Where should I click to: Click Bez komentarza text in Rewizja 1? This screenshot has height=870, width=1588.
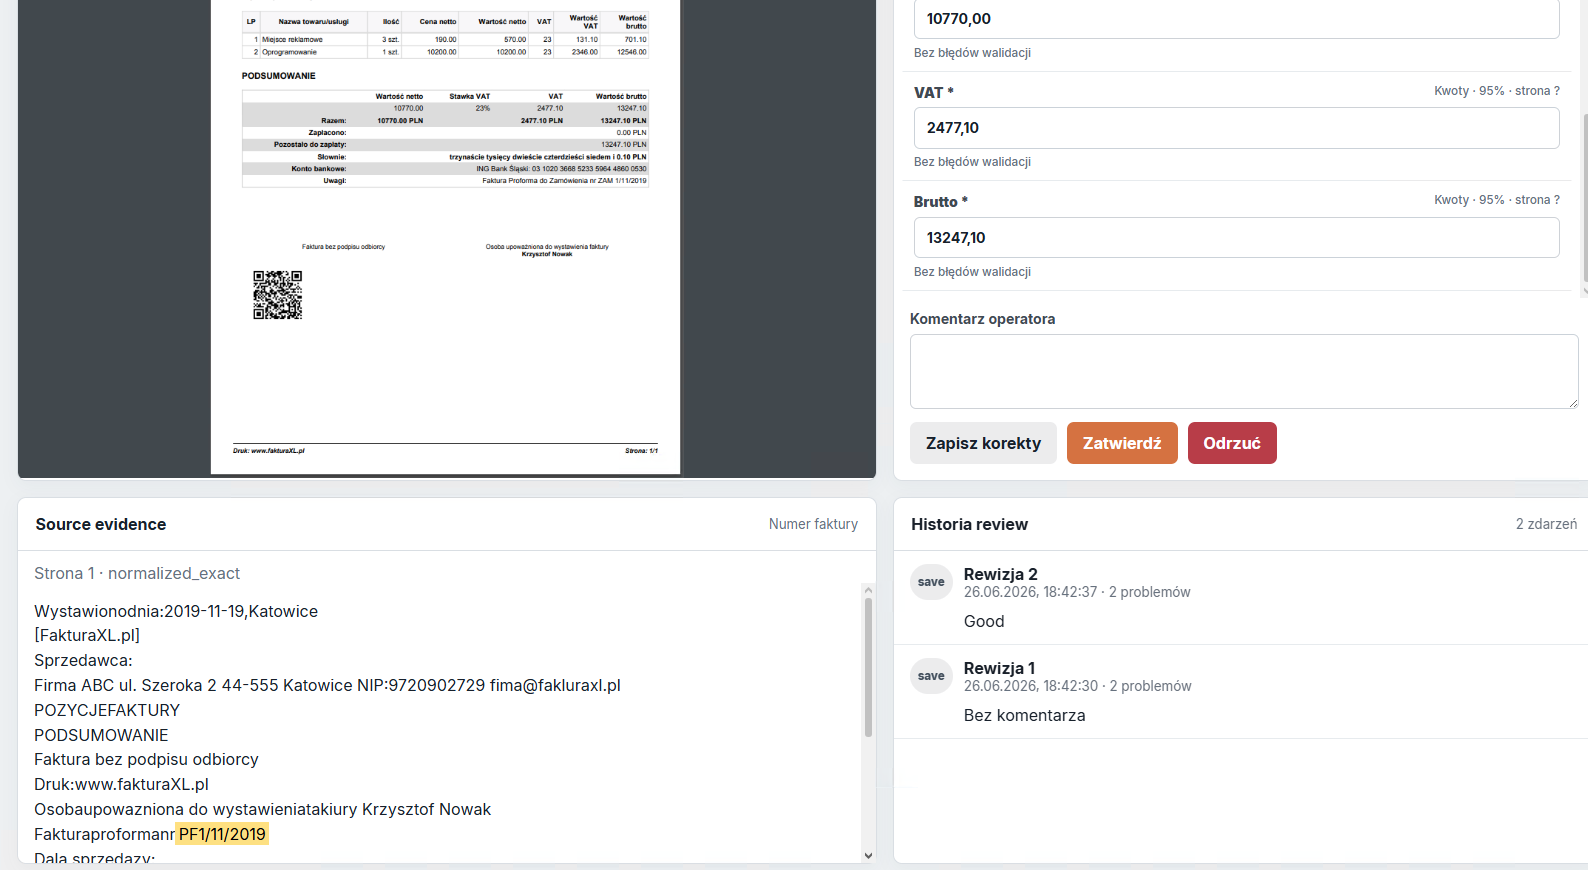1024,715
